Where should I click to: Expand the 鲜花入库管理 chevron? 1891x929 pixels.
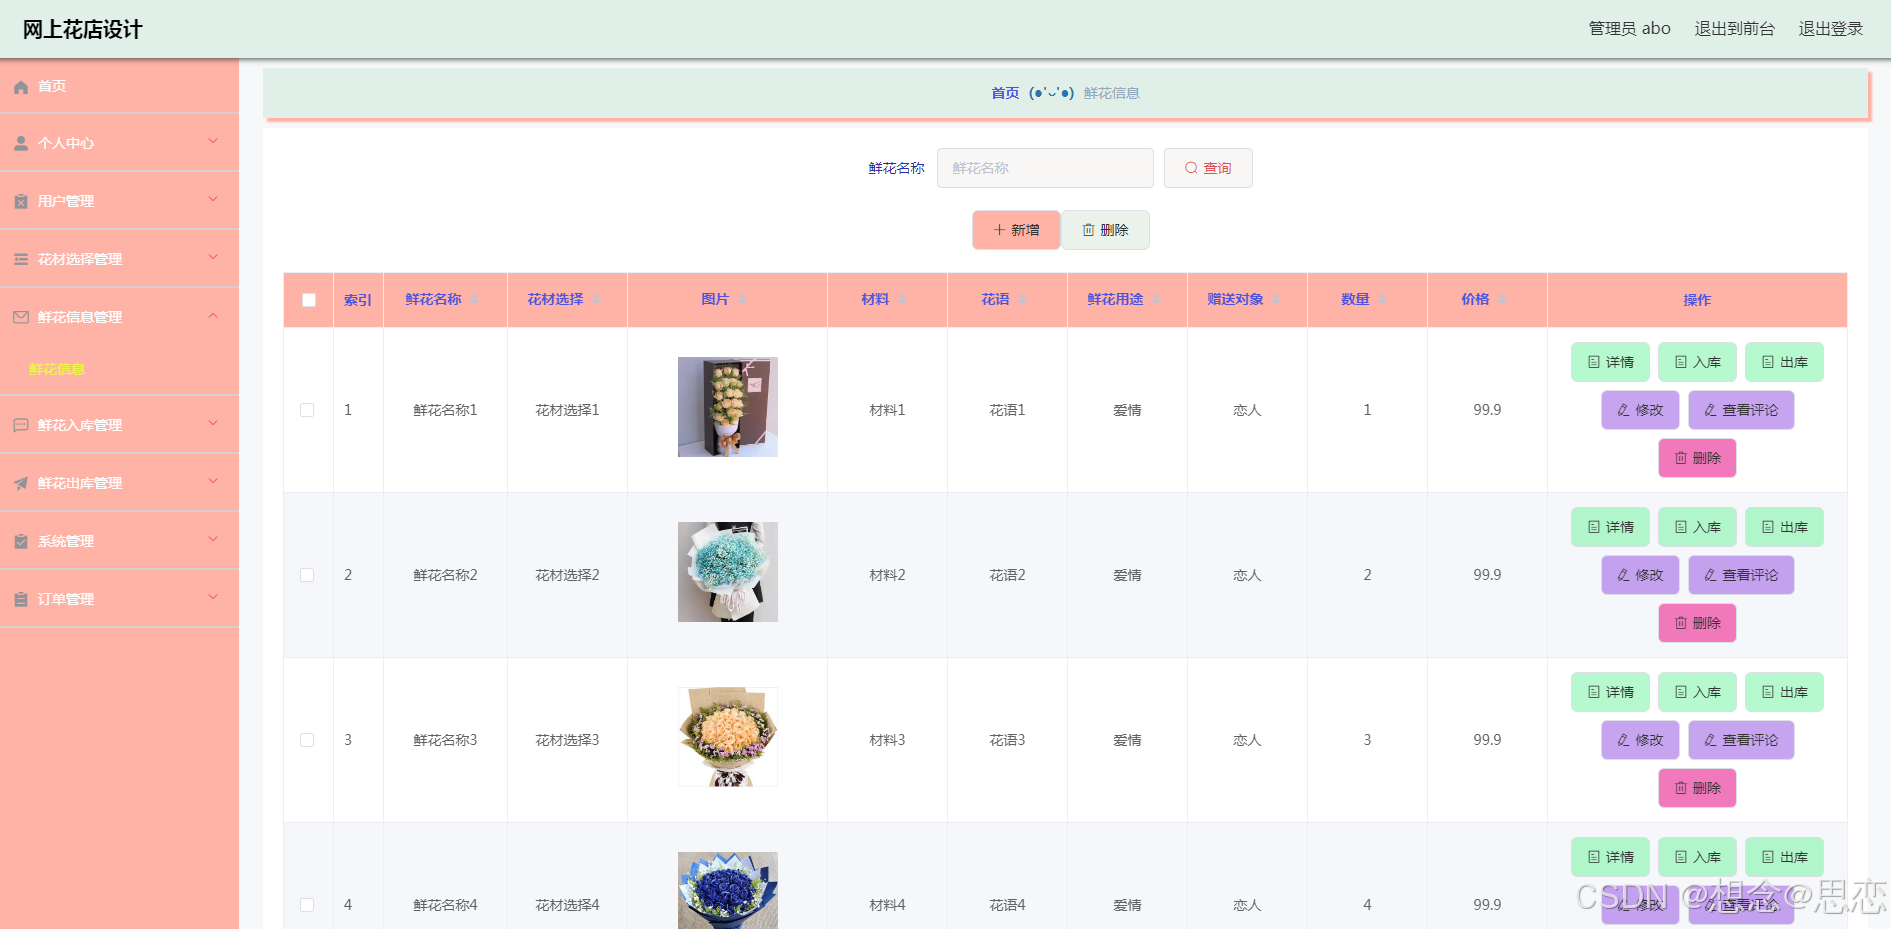[213, 424]
